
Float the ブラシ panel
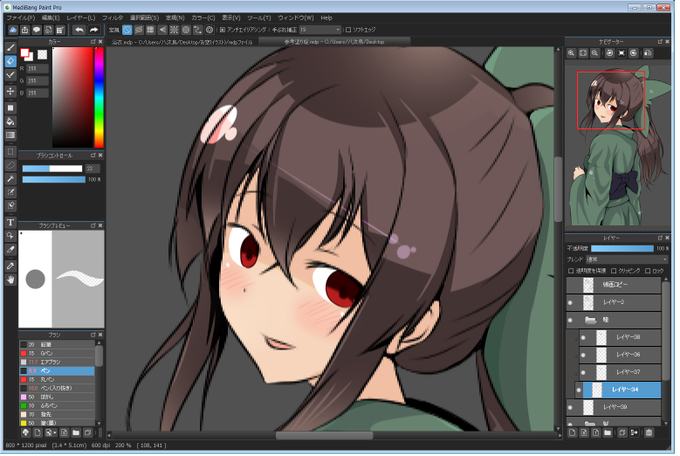tap(93, 336)
